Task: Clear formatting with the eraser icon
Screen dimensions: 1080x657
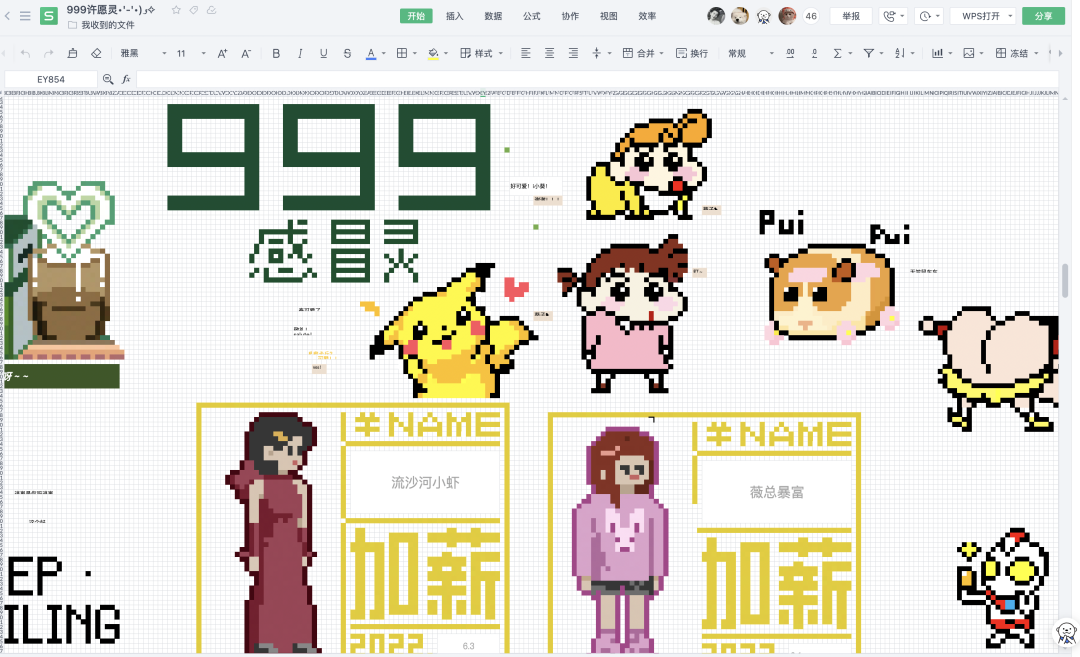Action: click(96, 53)
